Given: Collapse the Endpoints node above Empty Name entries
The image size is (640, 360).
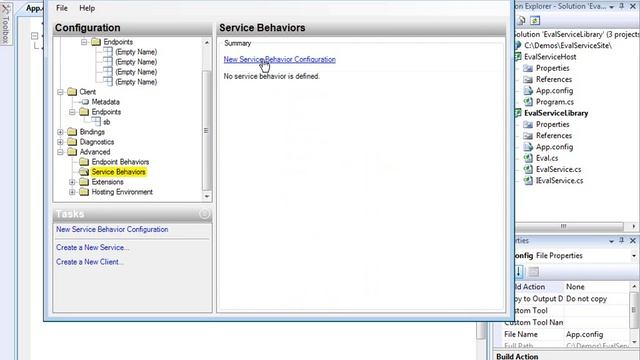Looking at the screenshot, I should (84, 42).
